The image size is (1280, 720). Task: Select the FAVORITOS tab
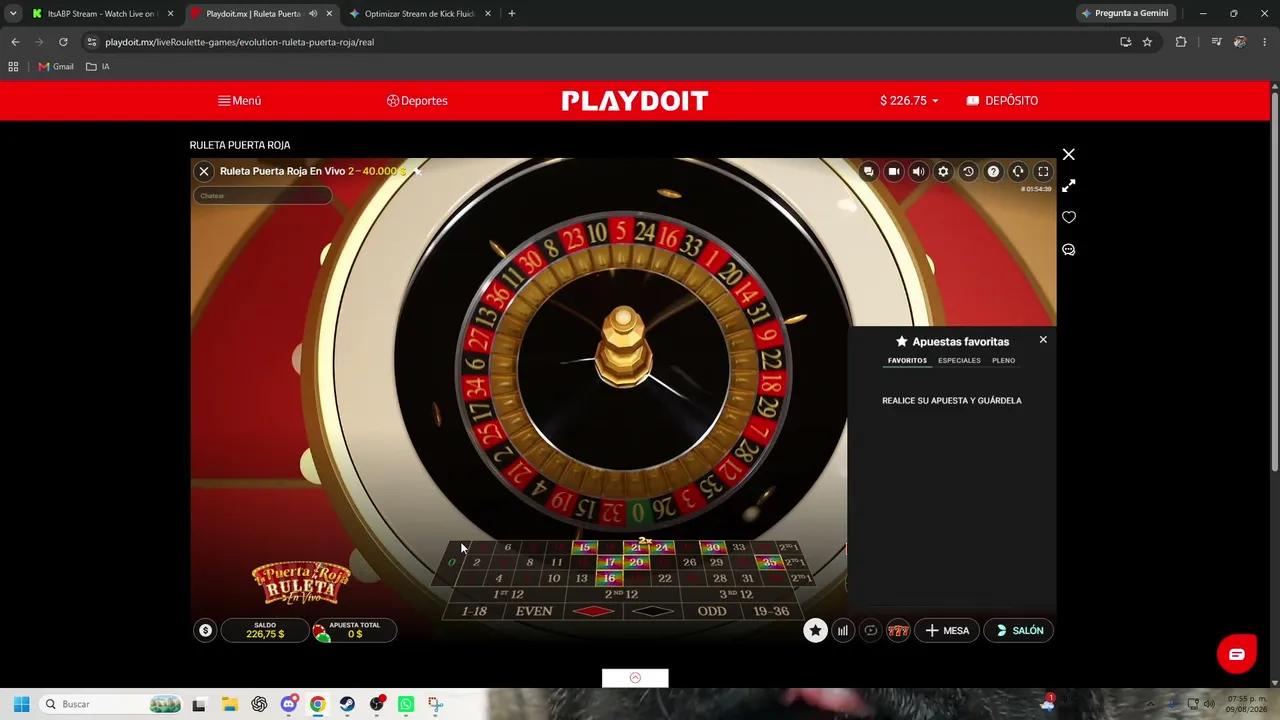point(907,361)
